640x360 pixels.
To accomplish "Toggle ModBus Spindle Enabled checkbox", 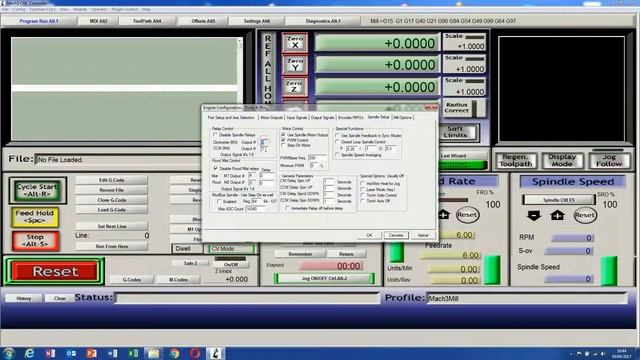I will (219, 202).
